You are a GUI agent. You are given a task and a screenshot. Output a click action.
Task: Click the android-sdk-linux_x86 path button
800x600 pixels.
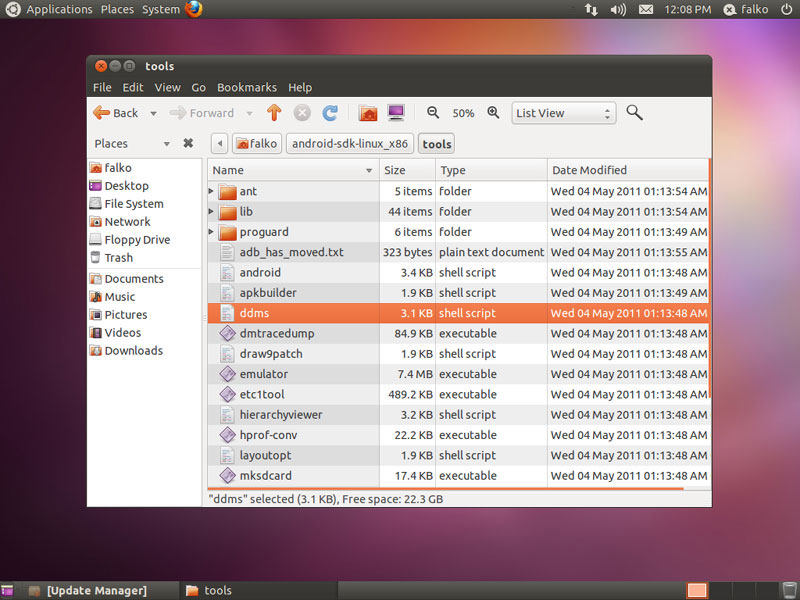349,144
